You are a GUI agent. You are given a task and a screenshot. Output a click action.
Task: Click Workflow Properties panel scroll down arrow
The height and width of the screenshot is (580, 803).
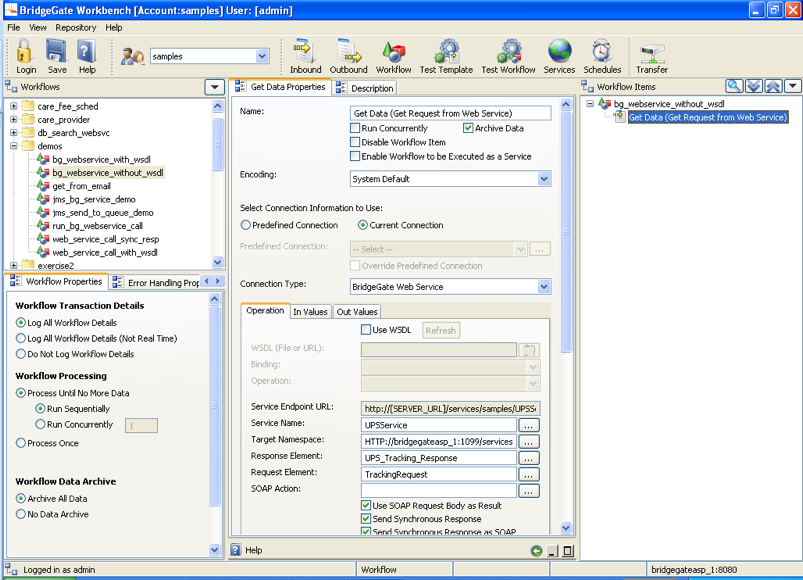point(215,550)
